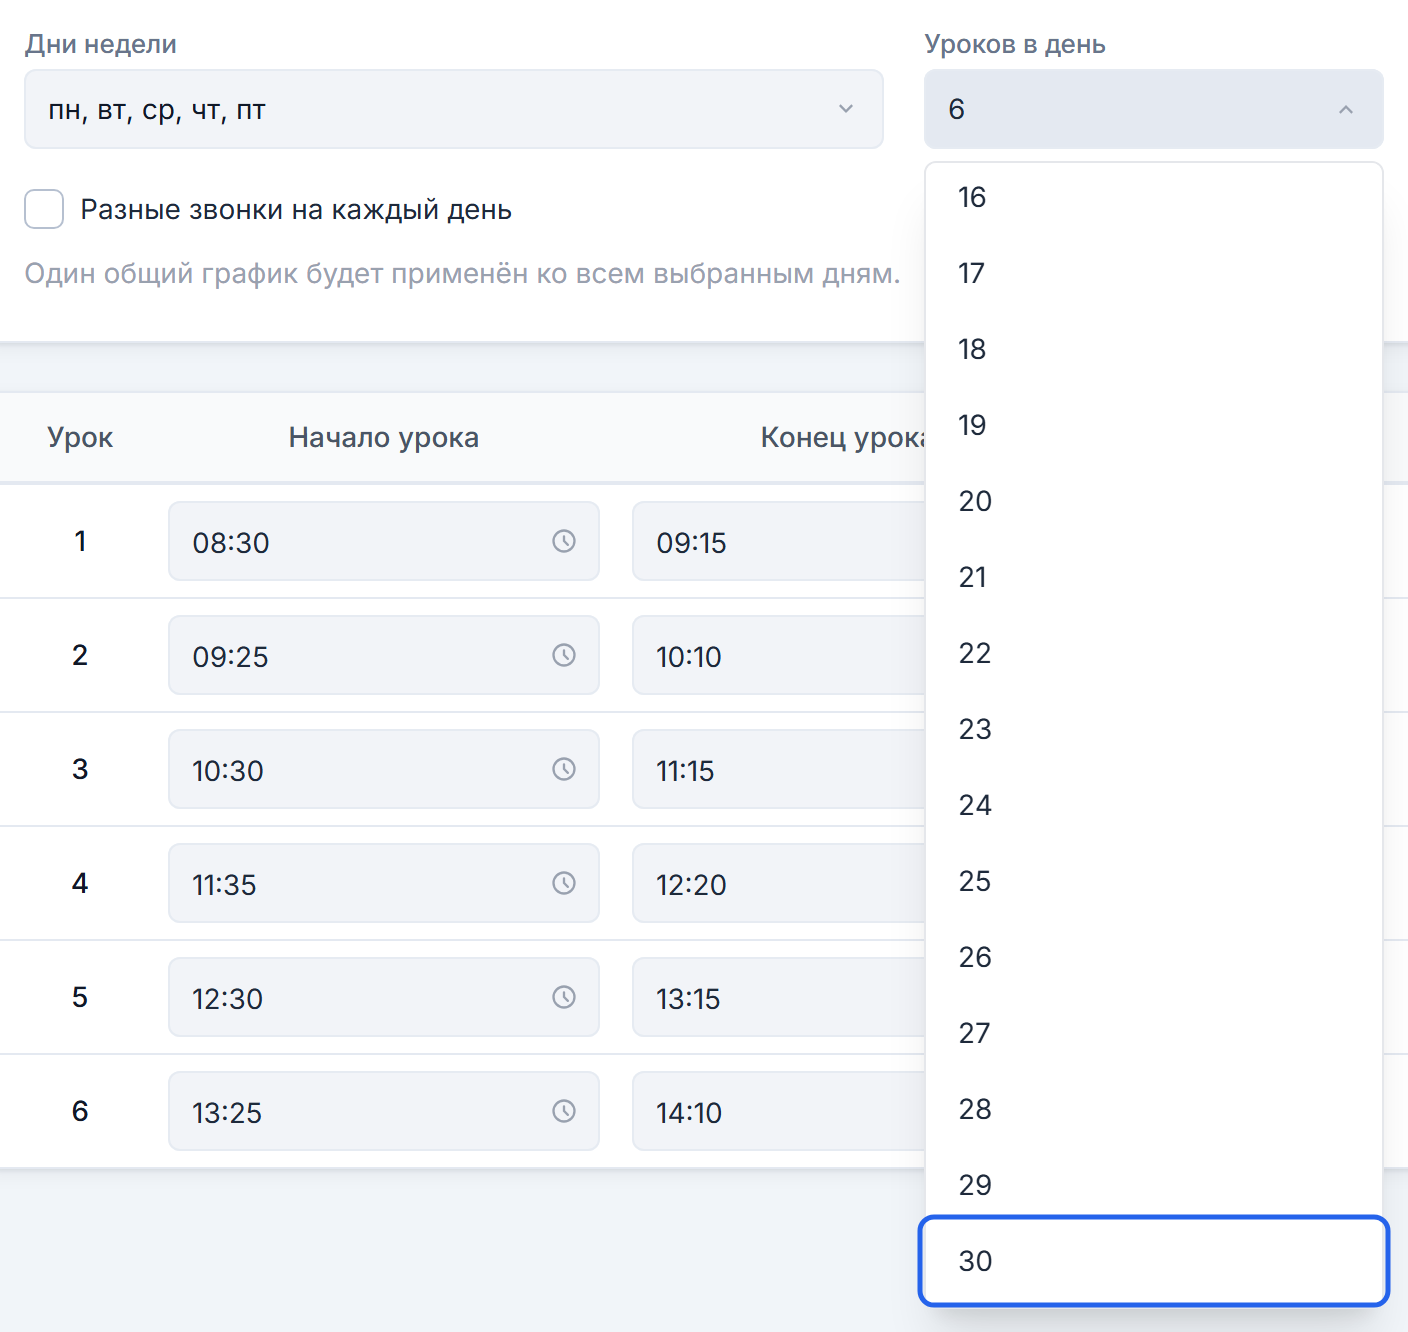Click the "Урок" column header
Viewport: 1408px width, 1332px height.
(x=80, y=438)
